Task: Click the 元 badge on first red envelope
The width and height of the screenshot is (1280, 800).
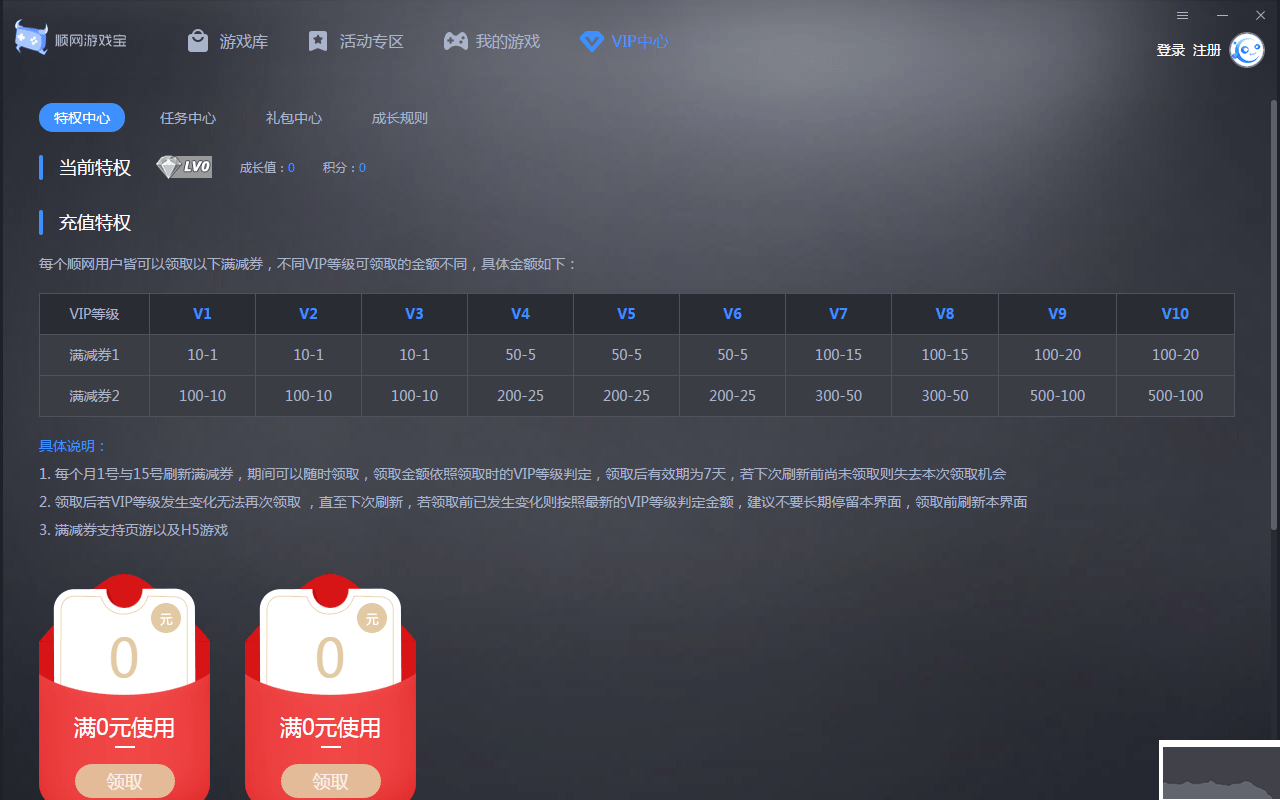Action: pos(166,619)
